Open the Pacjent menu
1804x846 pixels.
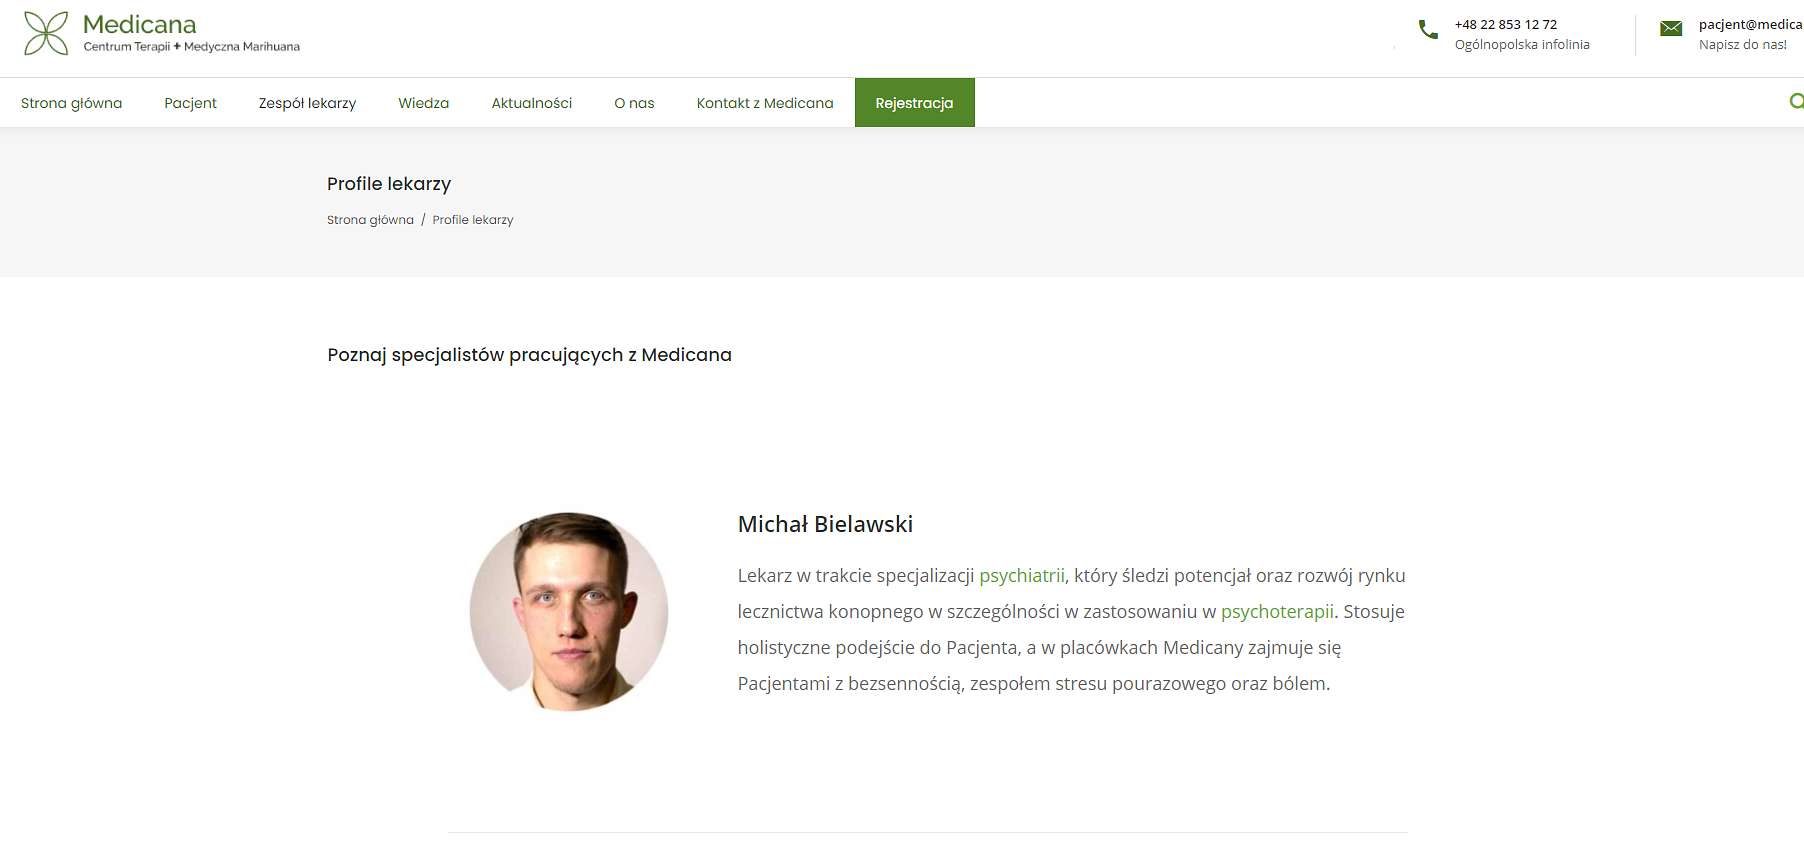tap(190, 103)
